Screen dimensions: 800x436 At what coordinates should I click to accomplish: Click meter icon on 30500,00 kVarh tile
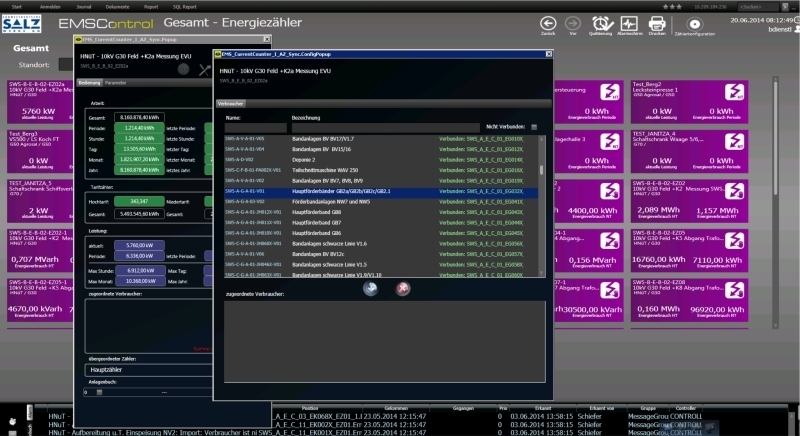610,290
